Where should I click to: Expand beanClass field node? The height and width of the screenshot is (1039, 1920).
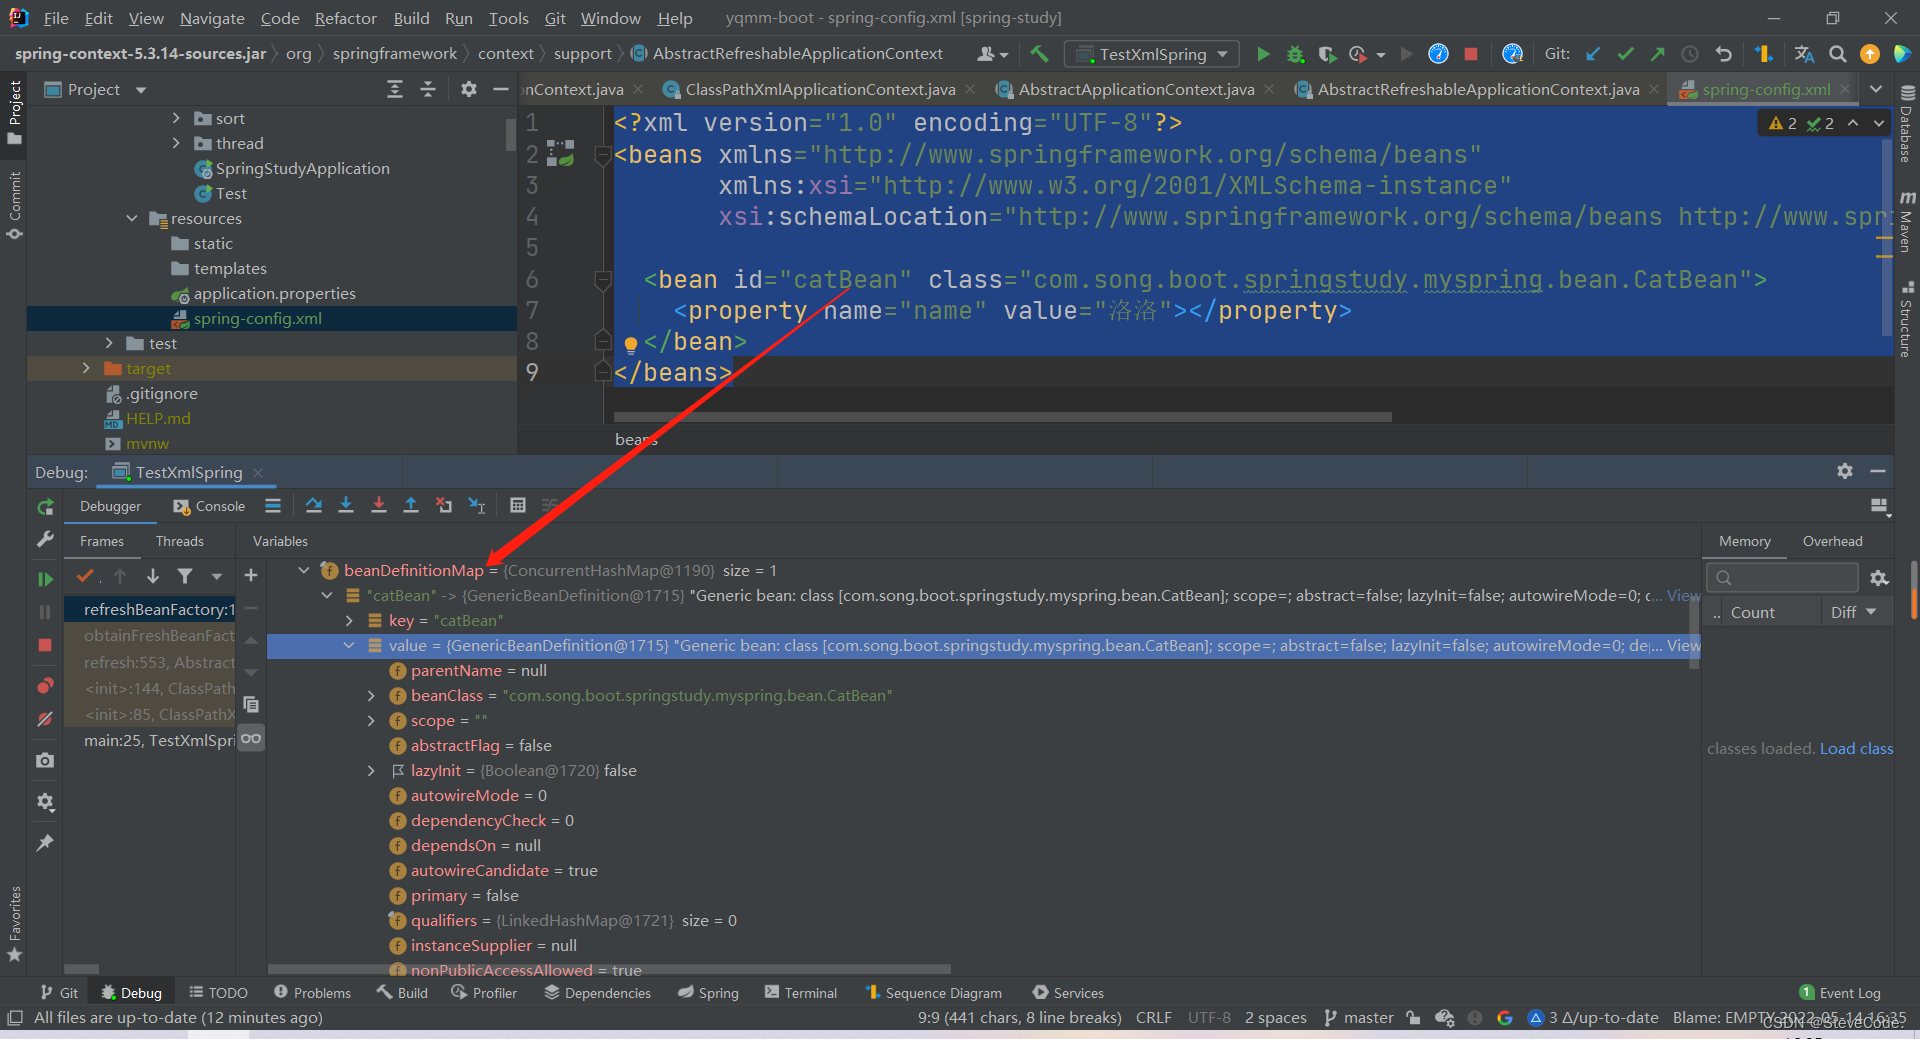tap(371, 695)
